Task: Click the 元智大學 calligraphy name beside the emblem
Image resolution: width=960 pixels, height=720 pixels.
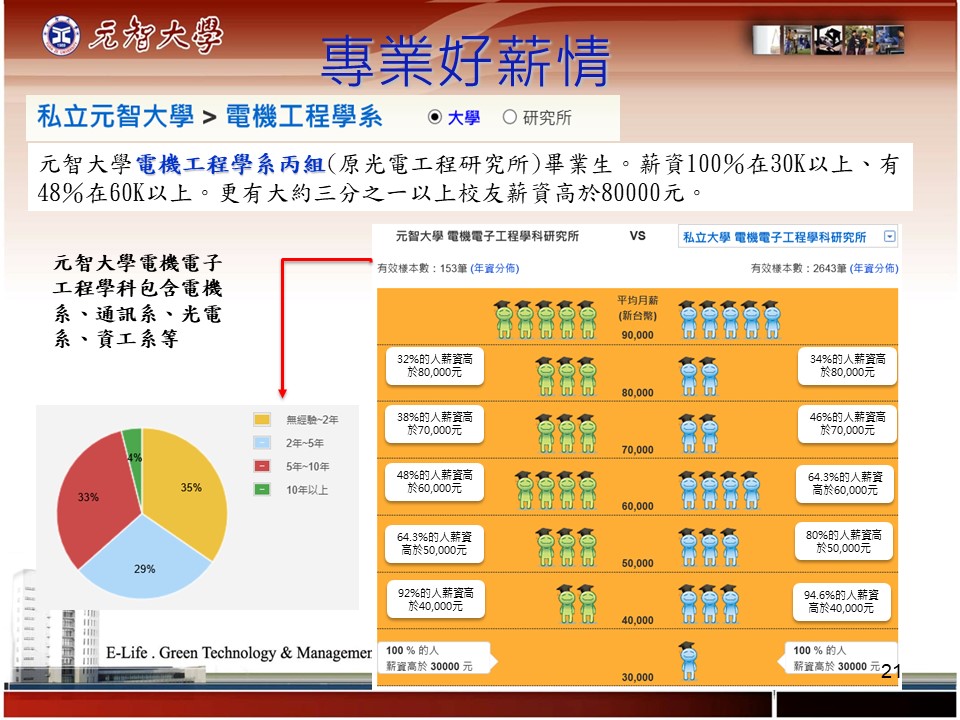Action: coord(156,35)
